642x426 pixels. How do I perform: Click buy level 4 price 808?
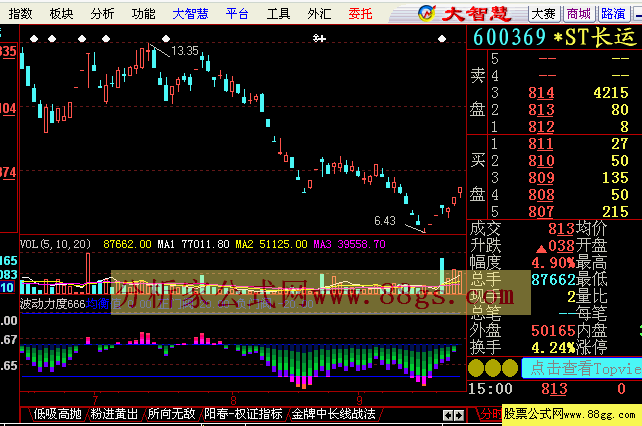coord(541,195)
